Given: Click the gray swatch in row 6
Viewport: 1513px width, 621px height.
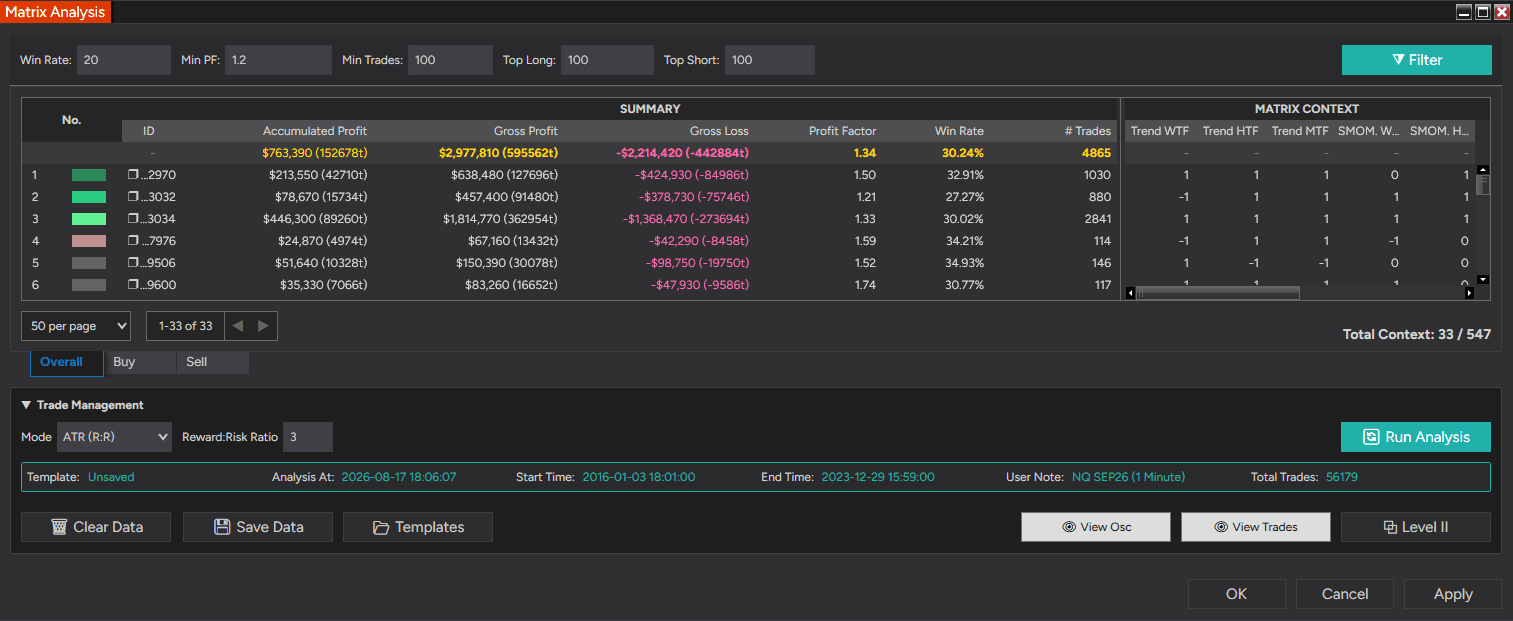Looking at the screenshot, I should point(89,285).
